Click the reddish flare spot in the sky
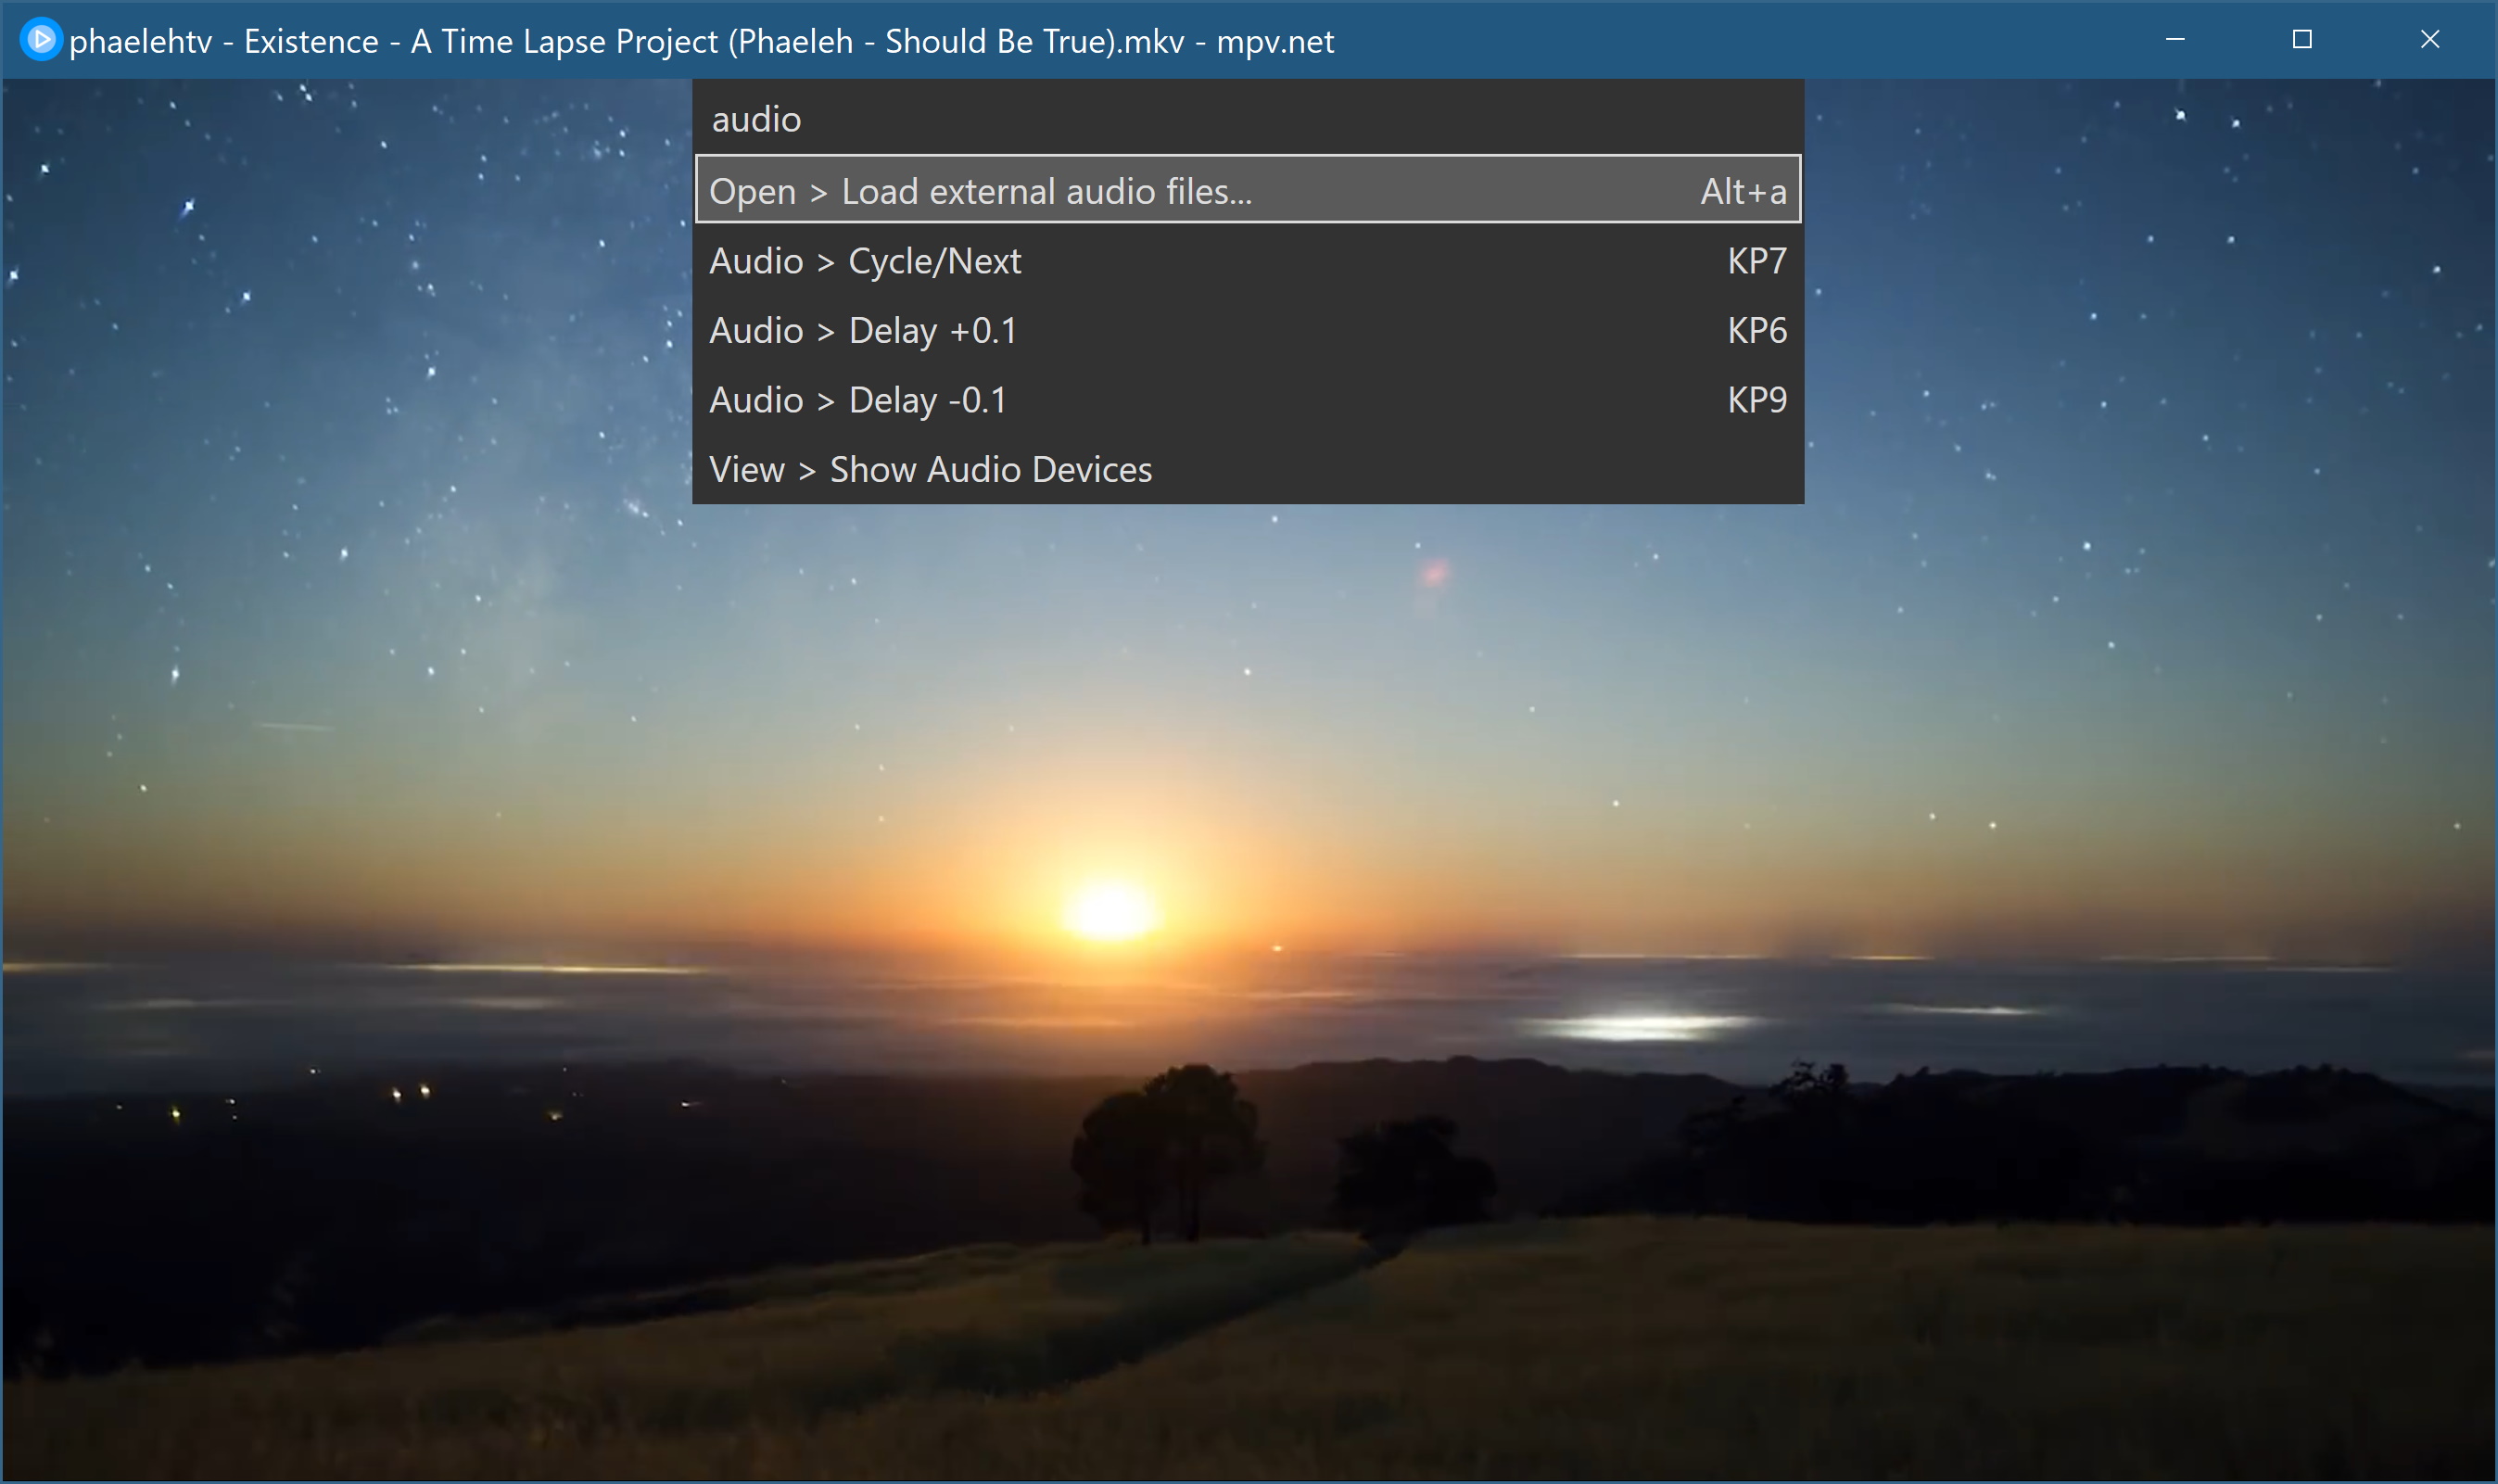This screenshot has height=1484, width=2498. [1435, 573]
